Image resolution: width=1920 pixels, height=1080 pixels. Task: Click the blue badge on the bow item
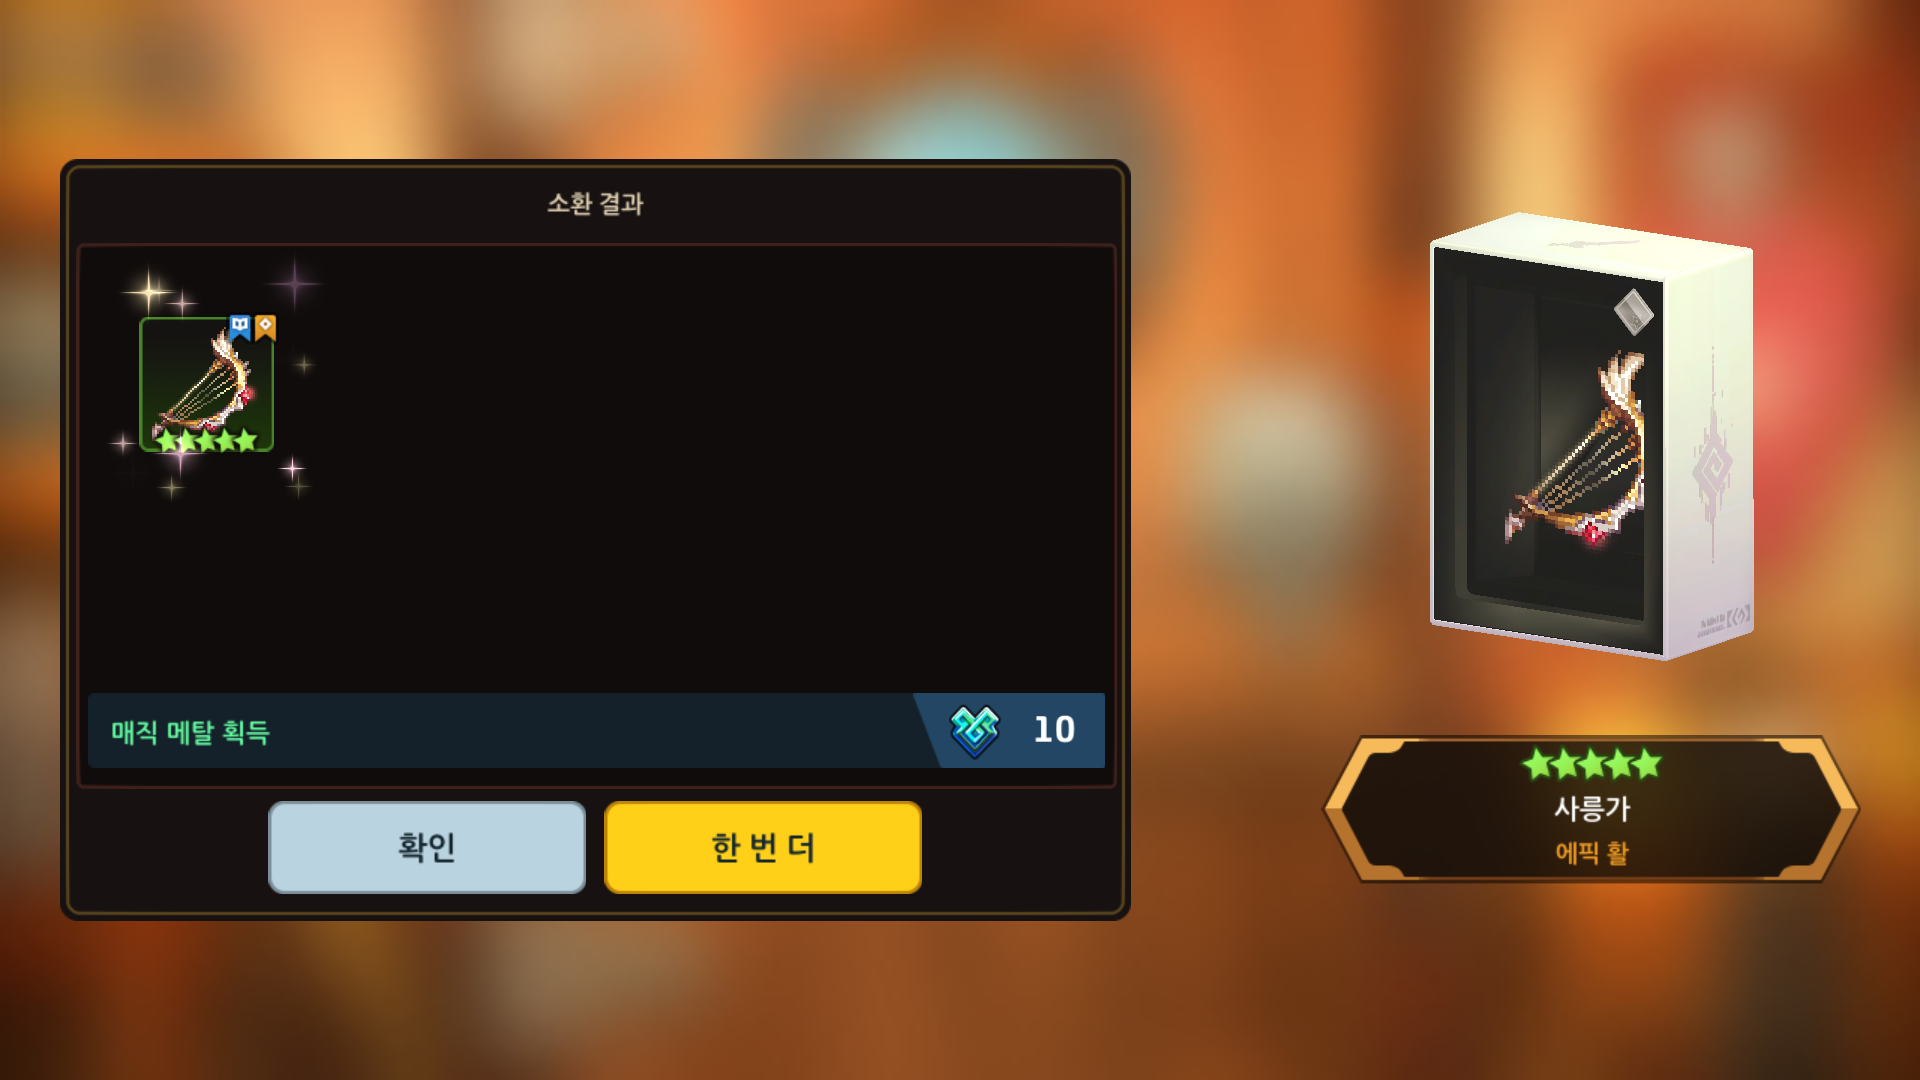tap(240, 327)
